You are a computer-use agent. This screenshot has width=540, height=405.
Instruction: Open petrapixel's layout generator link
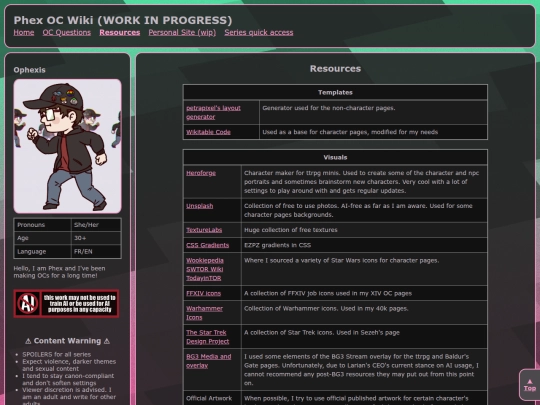point(213,112)
